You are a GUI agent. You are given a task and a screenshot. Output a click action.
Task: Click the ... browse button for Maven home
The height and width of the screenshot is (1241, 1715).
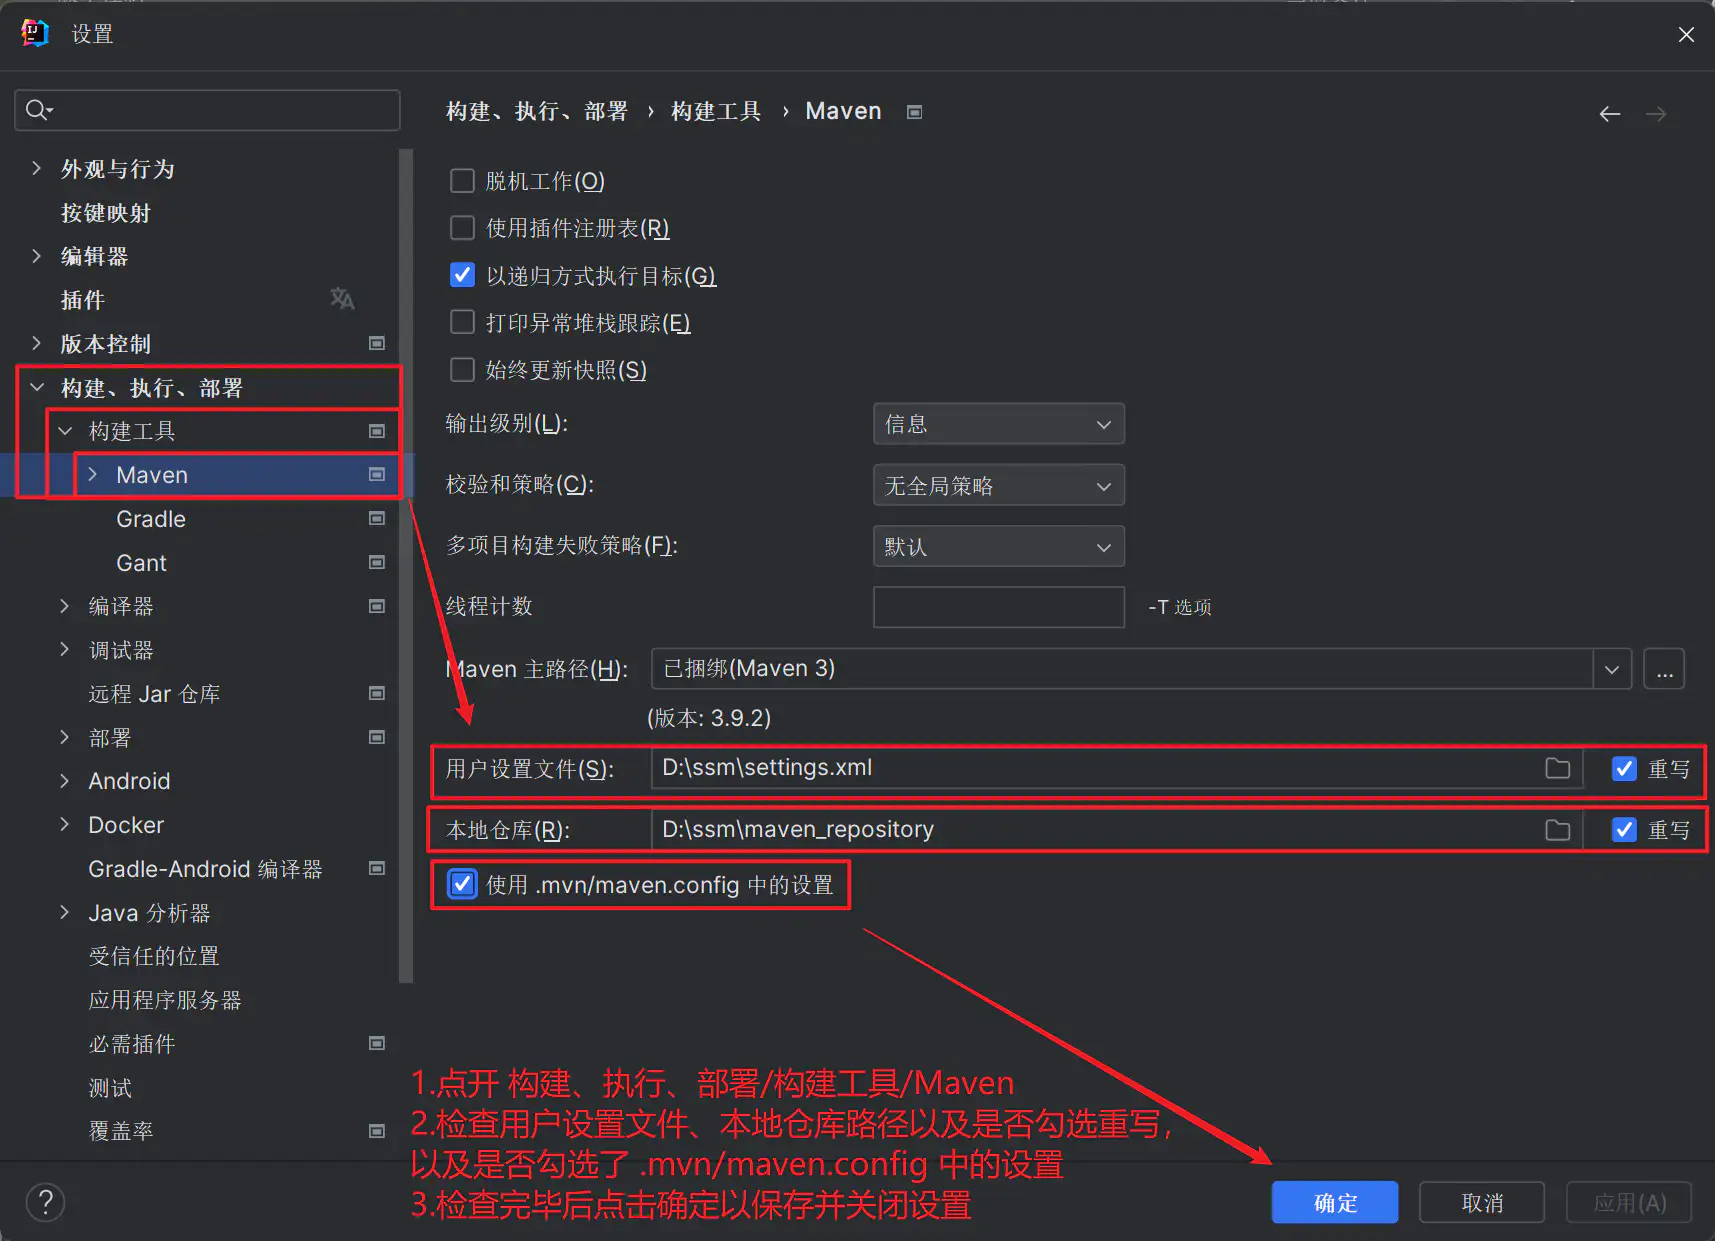pyautogui.click(x=1664, y=669)
